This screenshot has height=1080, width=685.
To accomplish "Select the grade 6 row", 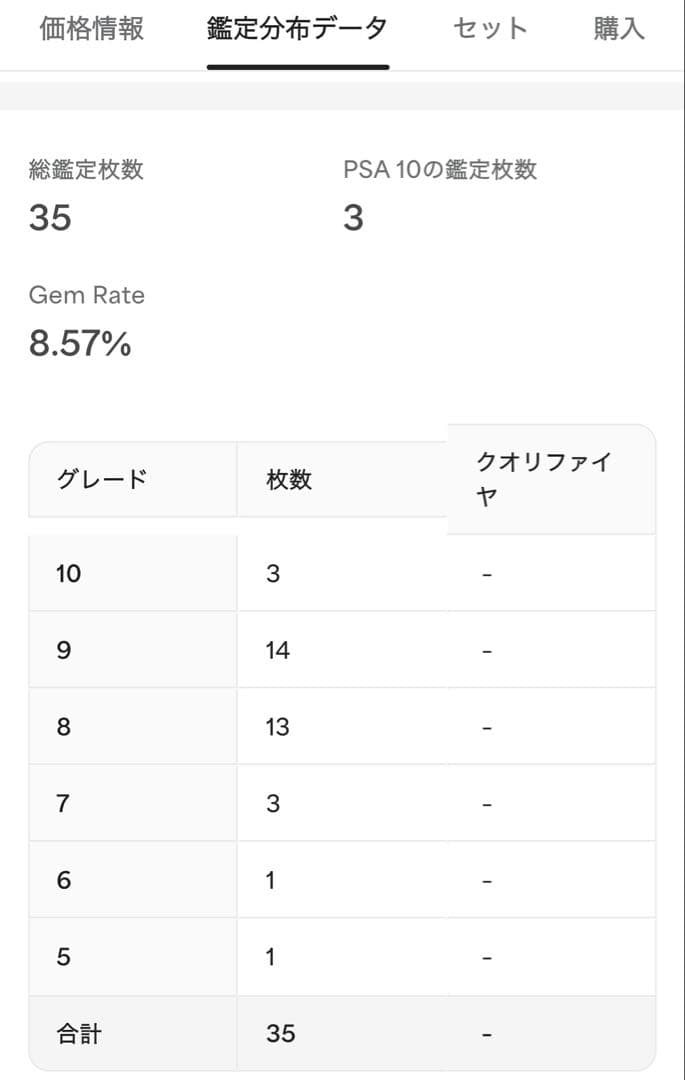I will (x=64, y=881).
